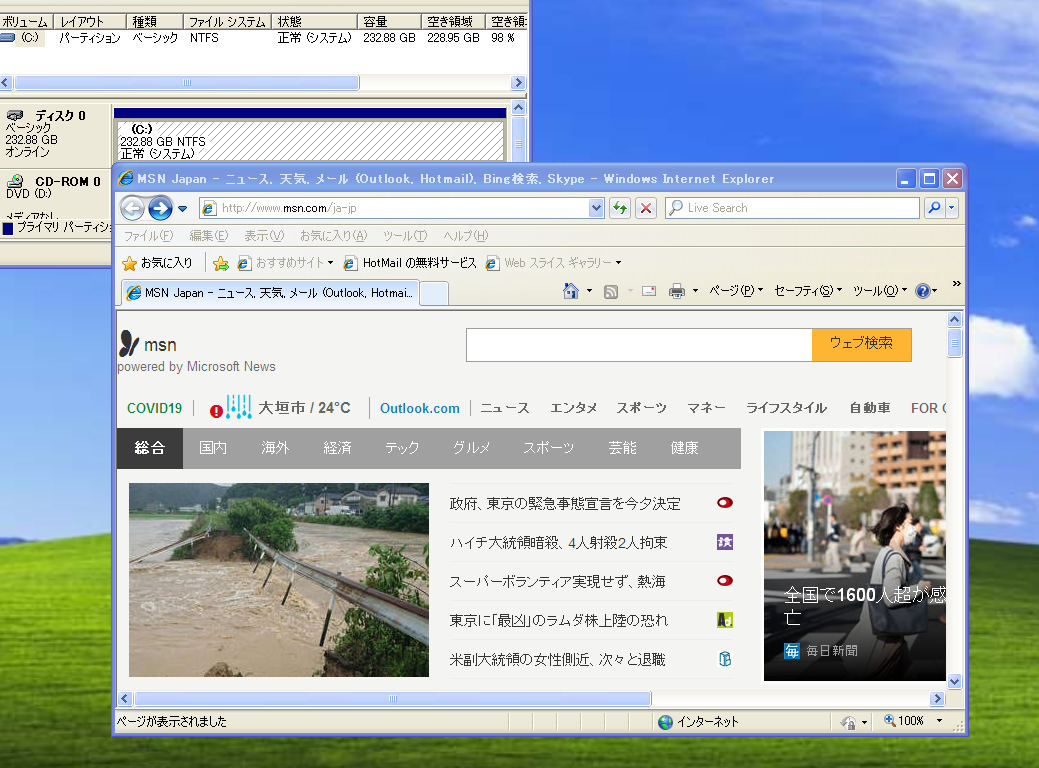Select the MSN Japan browser tab

[270, 293]
